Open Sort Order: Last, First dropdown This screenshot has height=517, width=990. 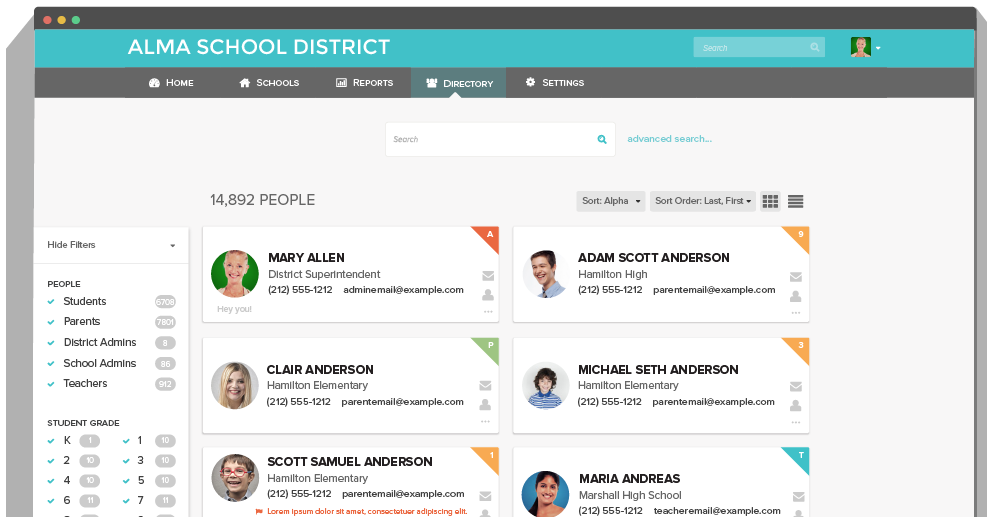[x=703, y=201]
